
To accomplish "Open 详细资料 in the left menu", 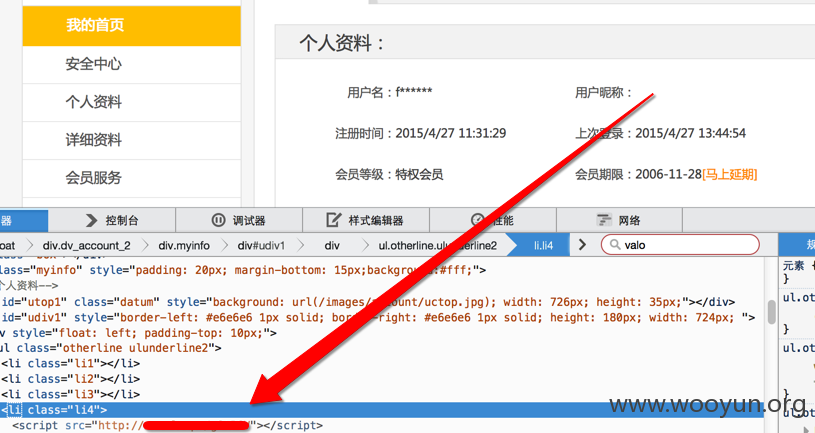I will (132, 140).
